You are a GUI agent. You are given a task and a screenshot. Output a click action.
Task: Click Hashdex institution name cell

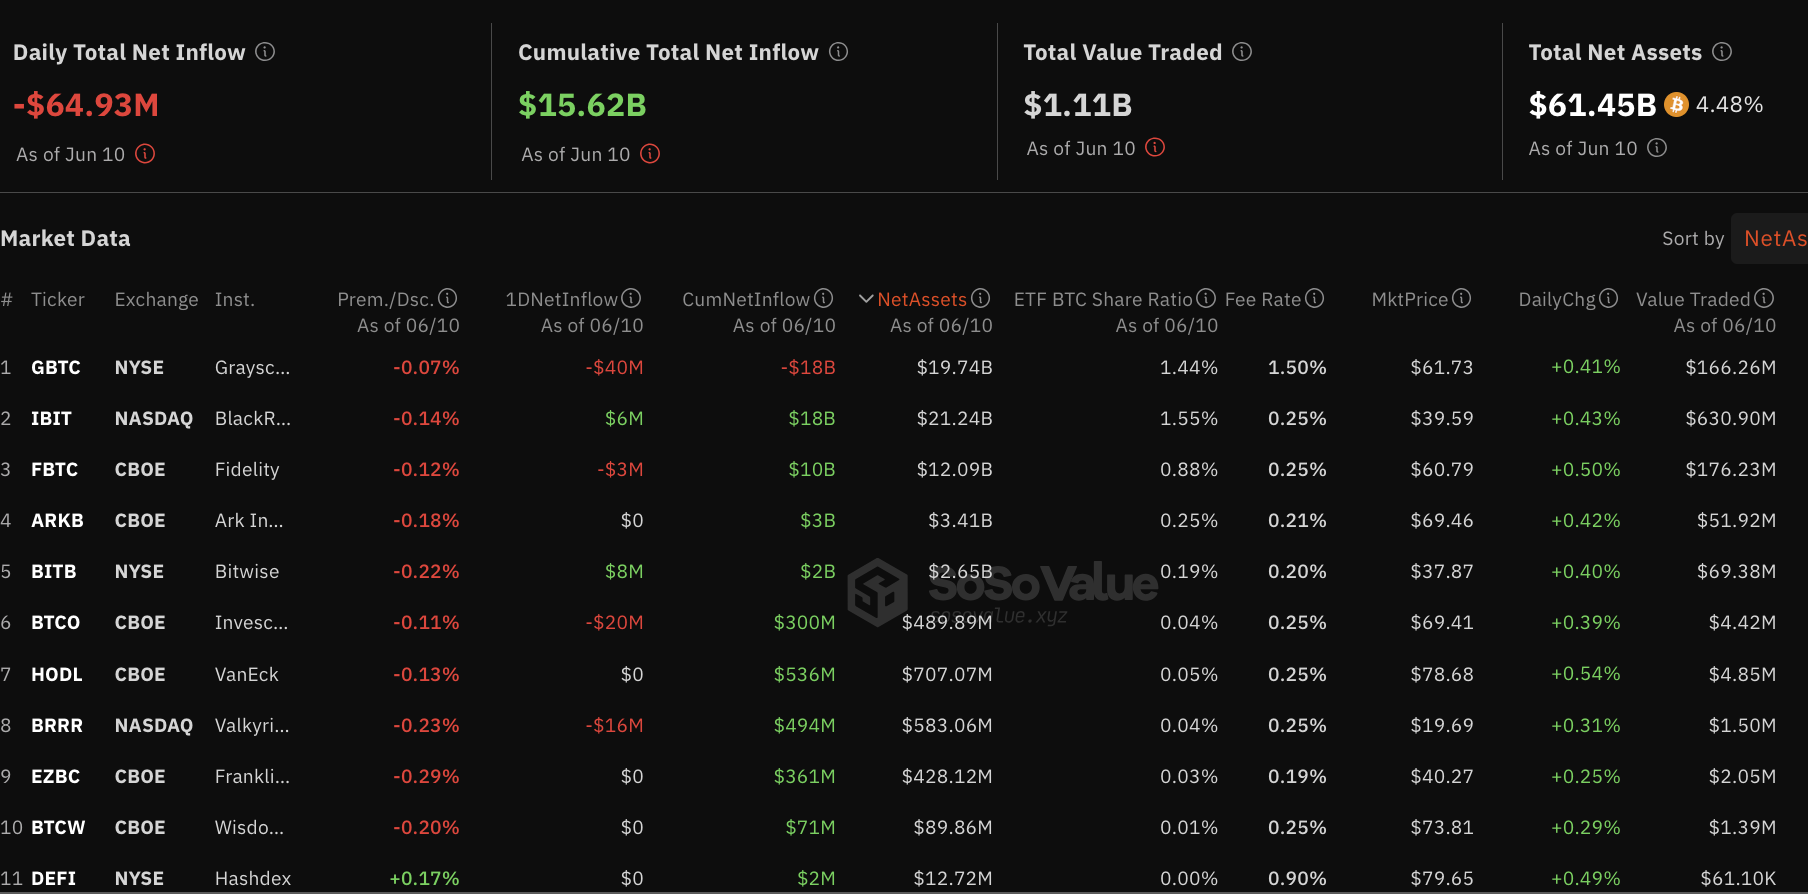click(253, 878)
